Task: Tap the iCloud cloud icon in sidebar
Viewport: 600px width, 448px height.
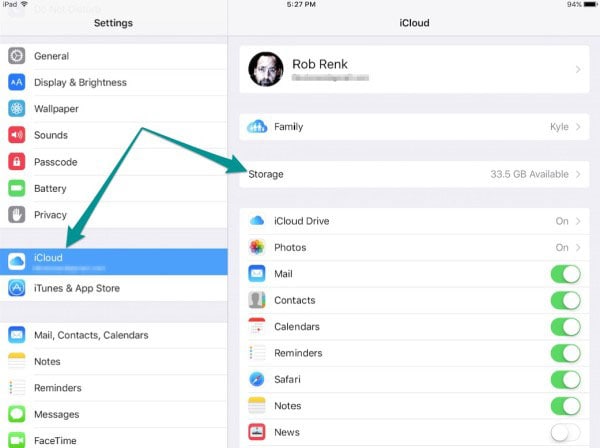Action: click(x=16, y=261)
